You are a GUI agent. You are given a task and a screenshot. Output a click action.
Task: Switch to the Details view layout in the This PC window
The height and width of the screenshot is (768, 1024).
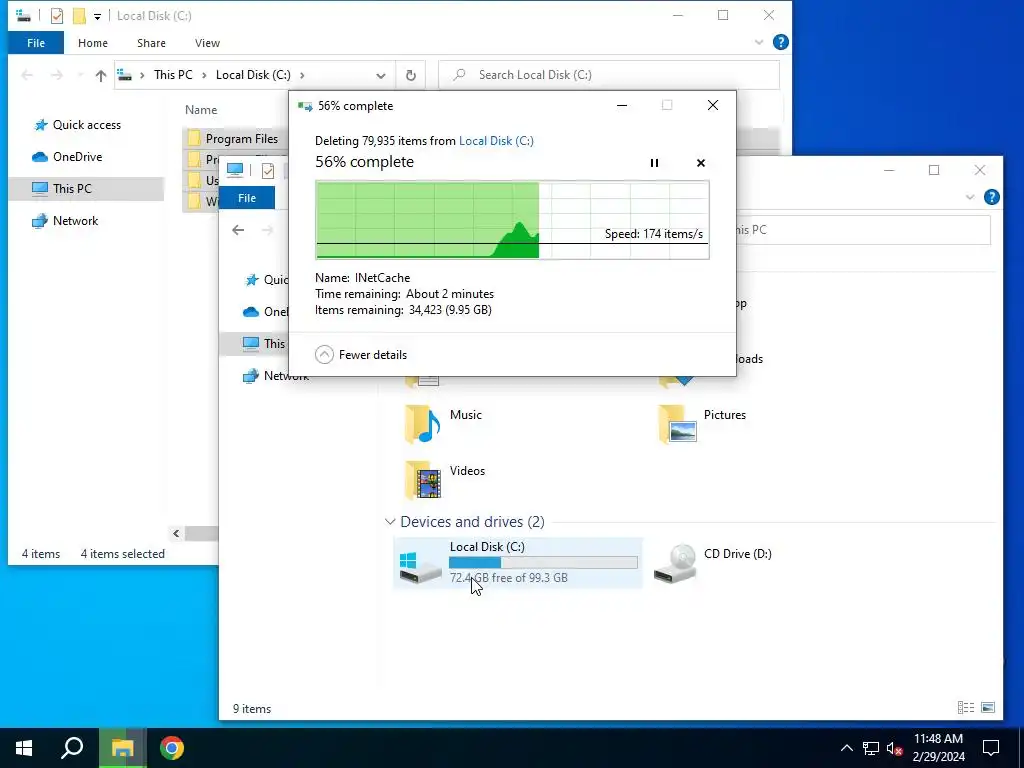click(x=966, y=707)
